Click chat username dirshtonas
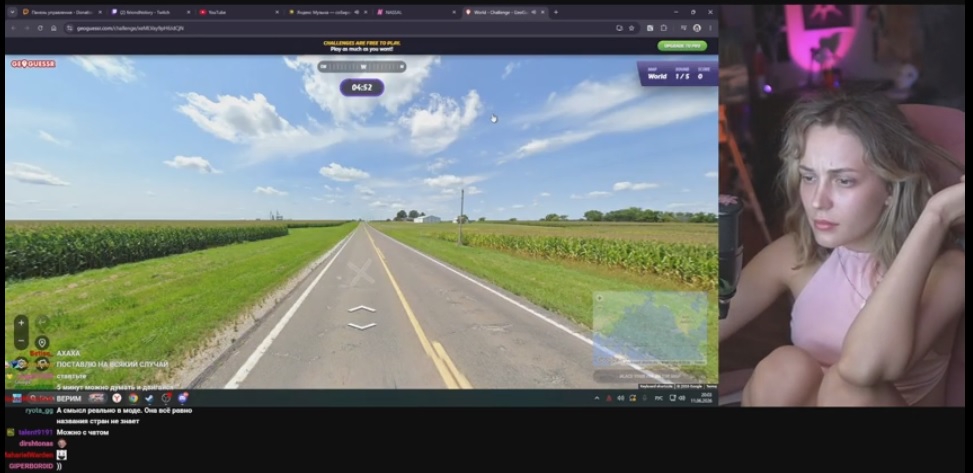973x473 pixels. pos(36,444)
